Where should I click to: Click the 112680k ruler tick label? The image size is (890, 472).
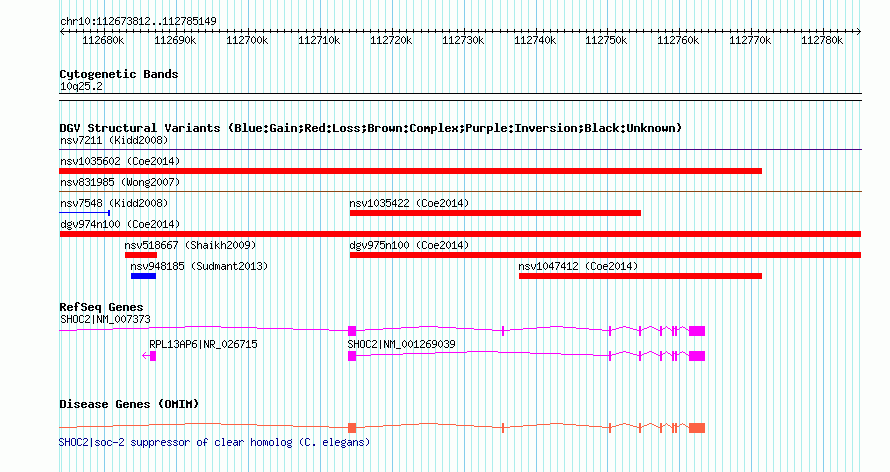tap(103, 40)
